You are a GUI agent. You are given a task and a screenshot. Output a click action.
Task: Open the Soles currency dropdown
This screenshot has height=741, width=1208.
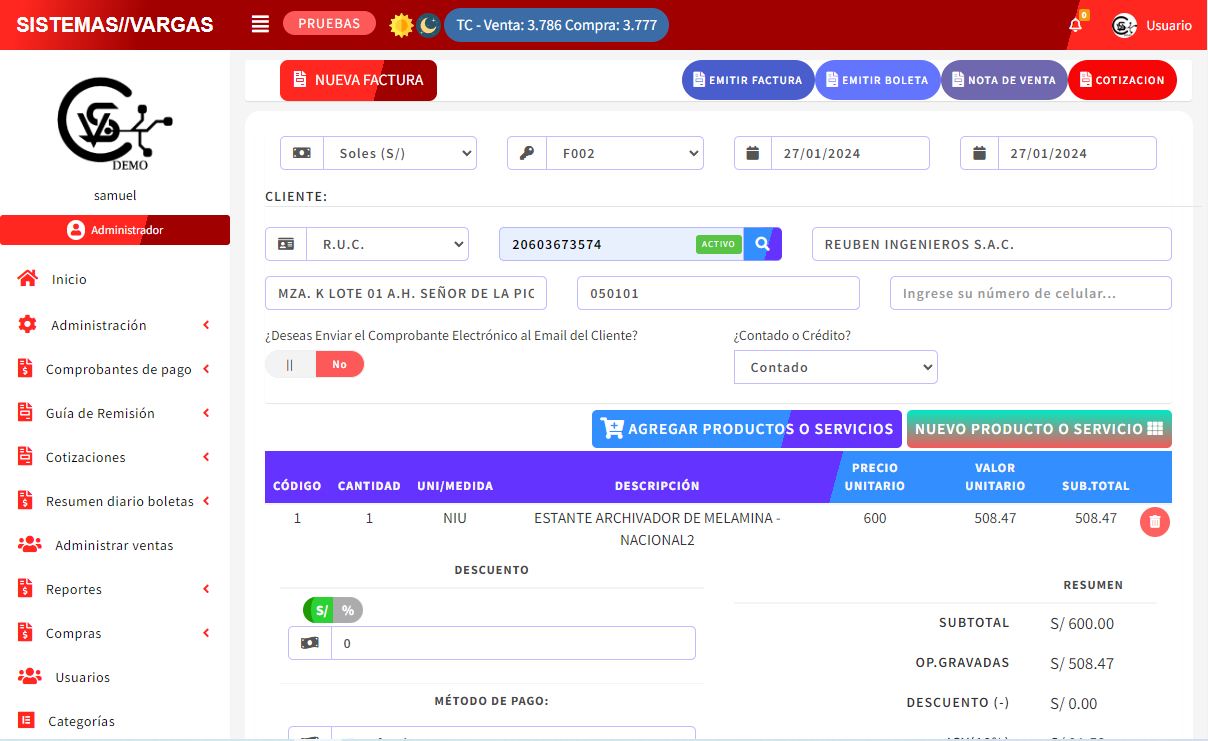point(398,153)
